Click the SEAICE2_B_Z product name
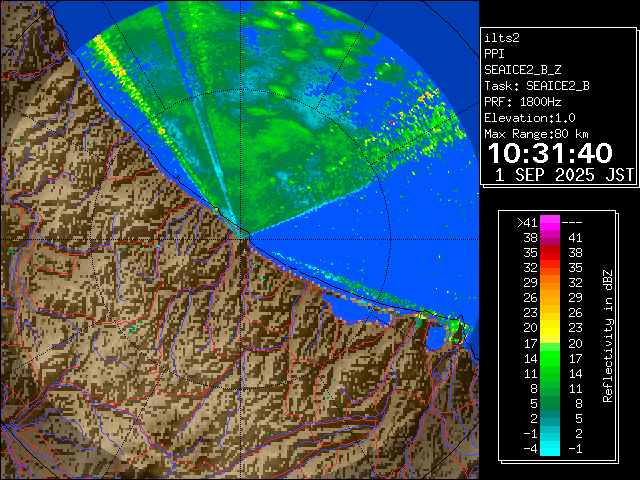Image resolution: width=640 pixels, height=480 pixels. pos(522,70)
